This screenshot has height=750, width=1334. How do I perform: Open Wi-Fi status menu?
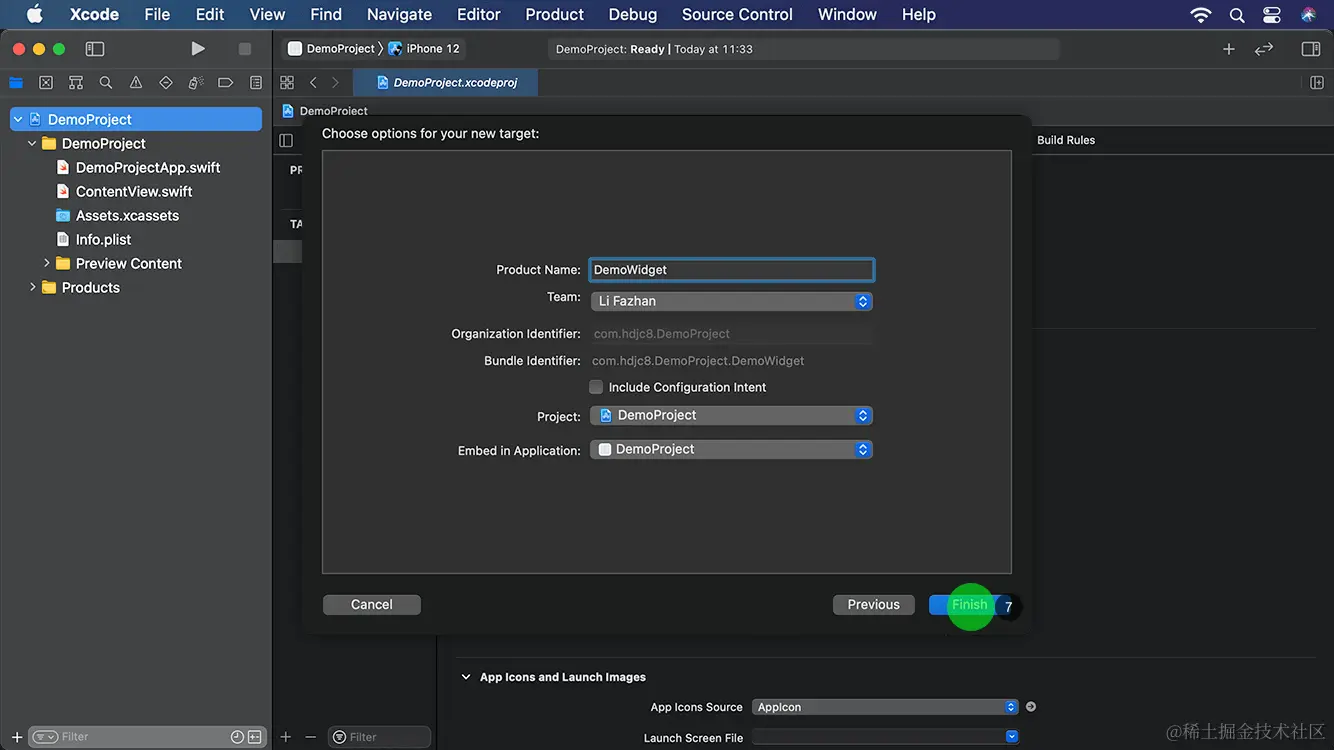click(1201, 15)
